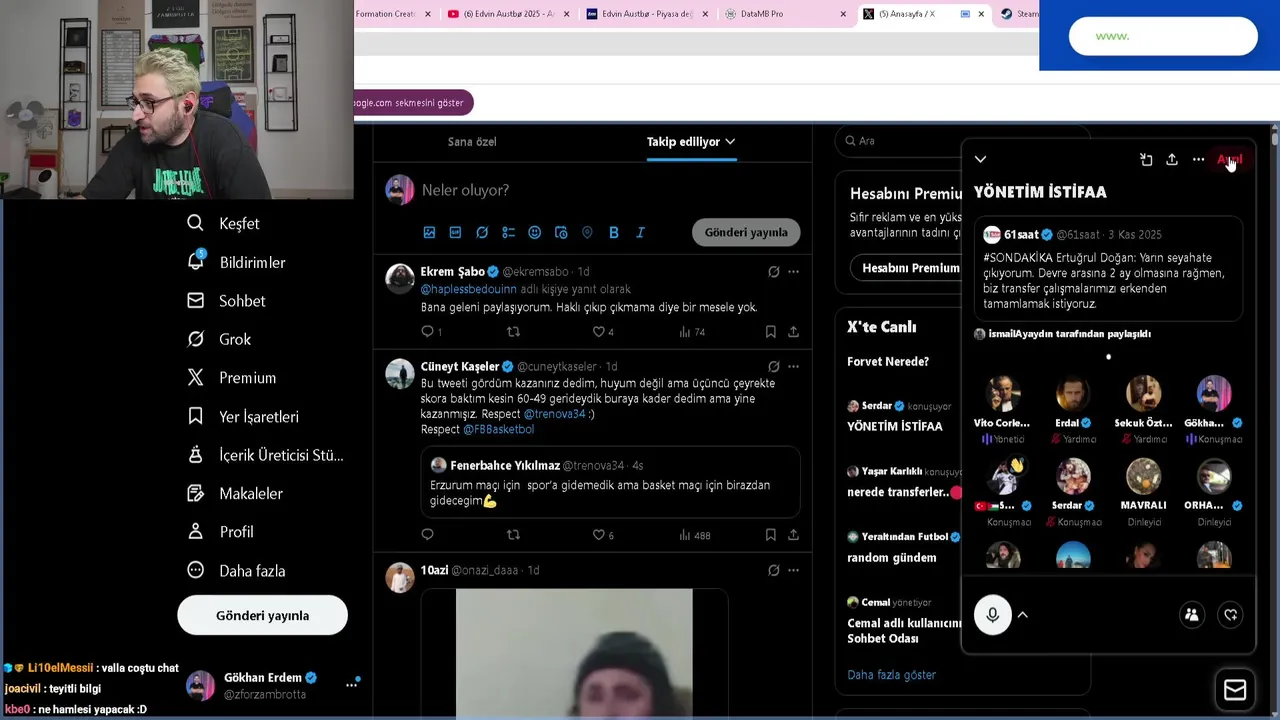1280x720 pixels.
Task: Open @haplessbedouinn mention link
Action: point(468,289)
